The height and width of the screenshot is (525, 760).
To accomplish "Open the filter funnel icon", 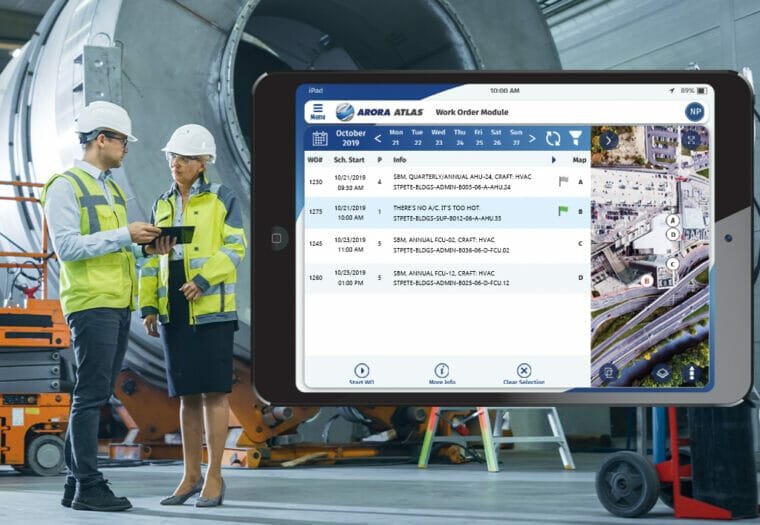I will (x=575, y=138).
